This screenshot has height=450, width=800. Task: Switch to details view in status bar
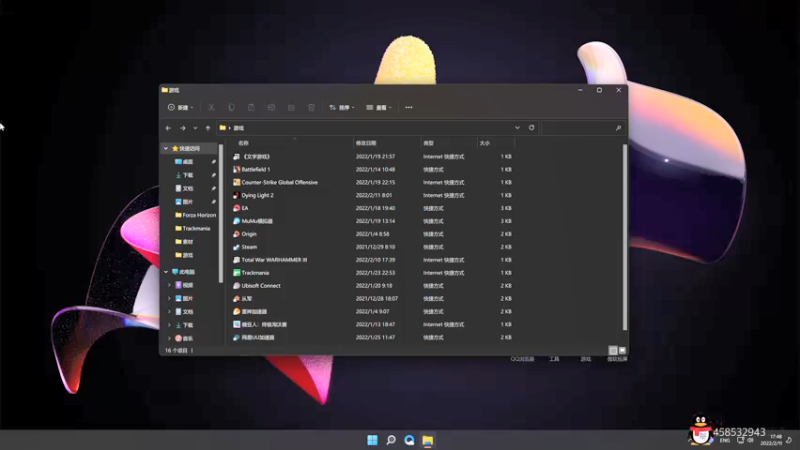[x=613, y=351]
